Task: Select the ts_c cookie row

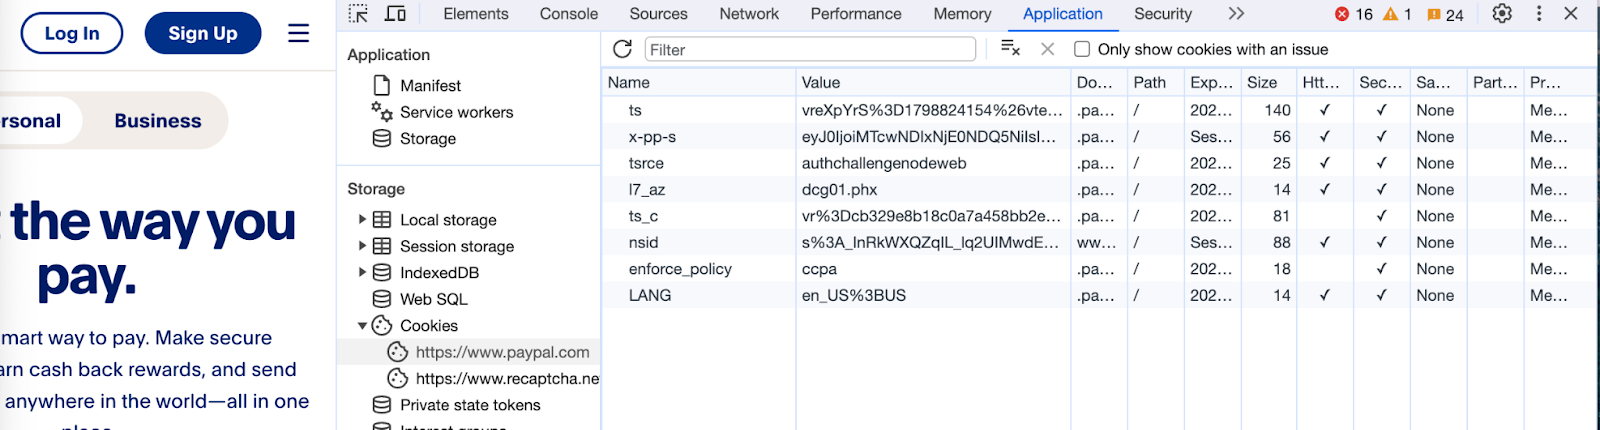Action: (1098, 216)
